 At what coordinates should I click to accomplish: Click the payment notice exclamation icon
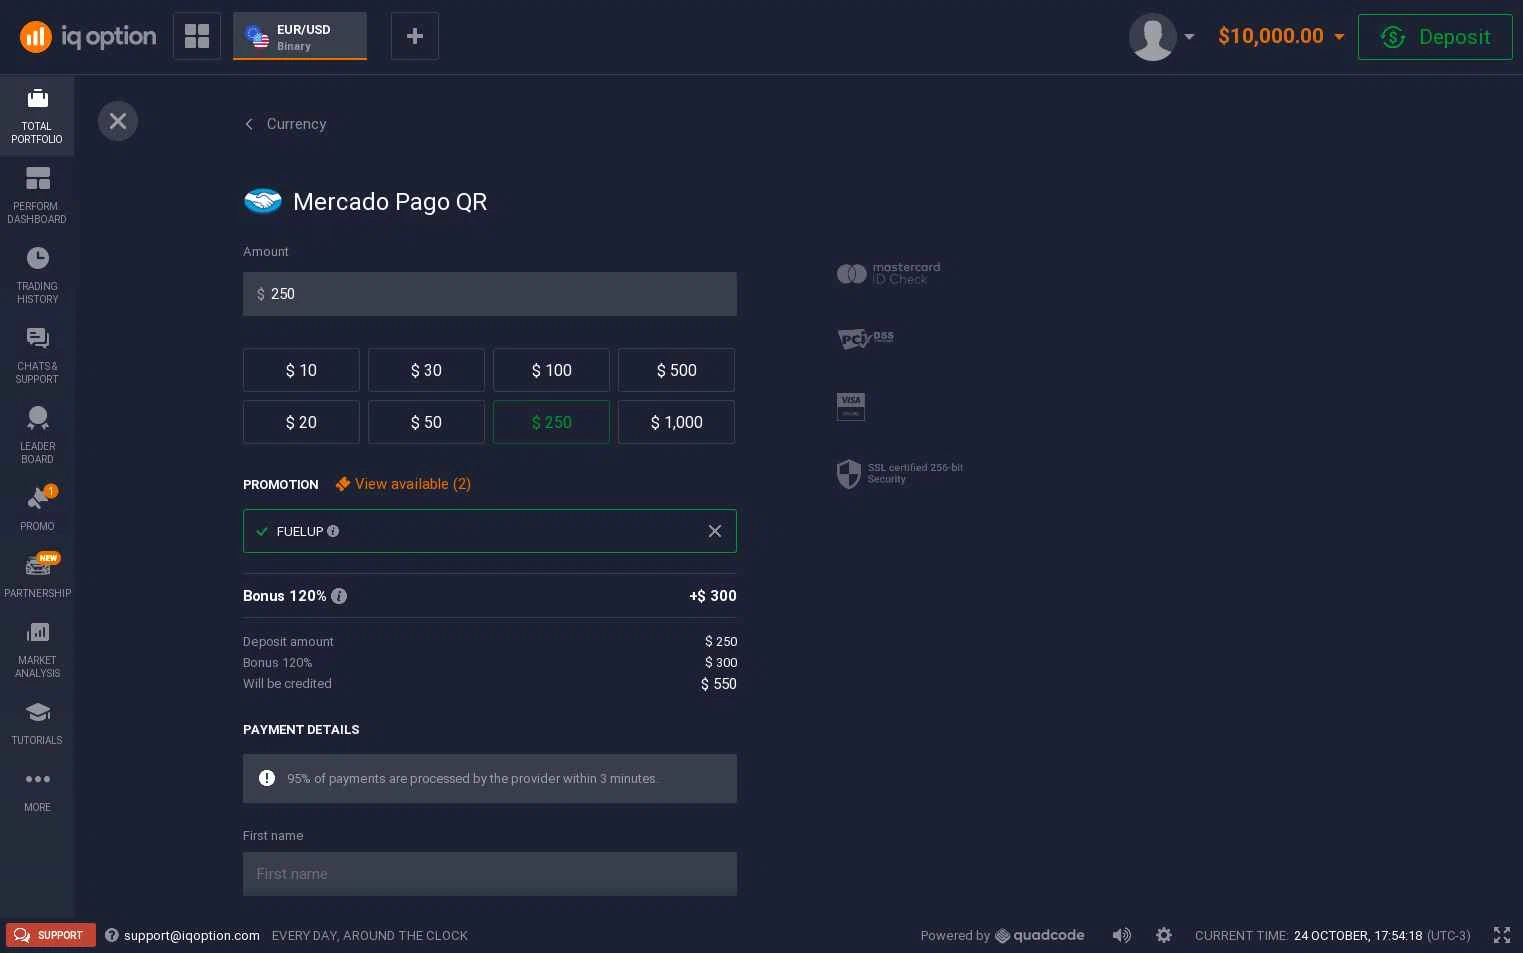coord(267,778)
